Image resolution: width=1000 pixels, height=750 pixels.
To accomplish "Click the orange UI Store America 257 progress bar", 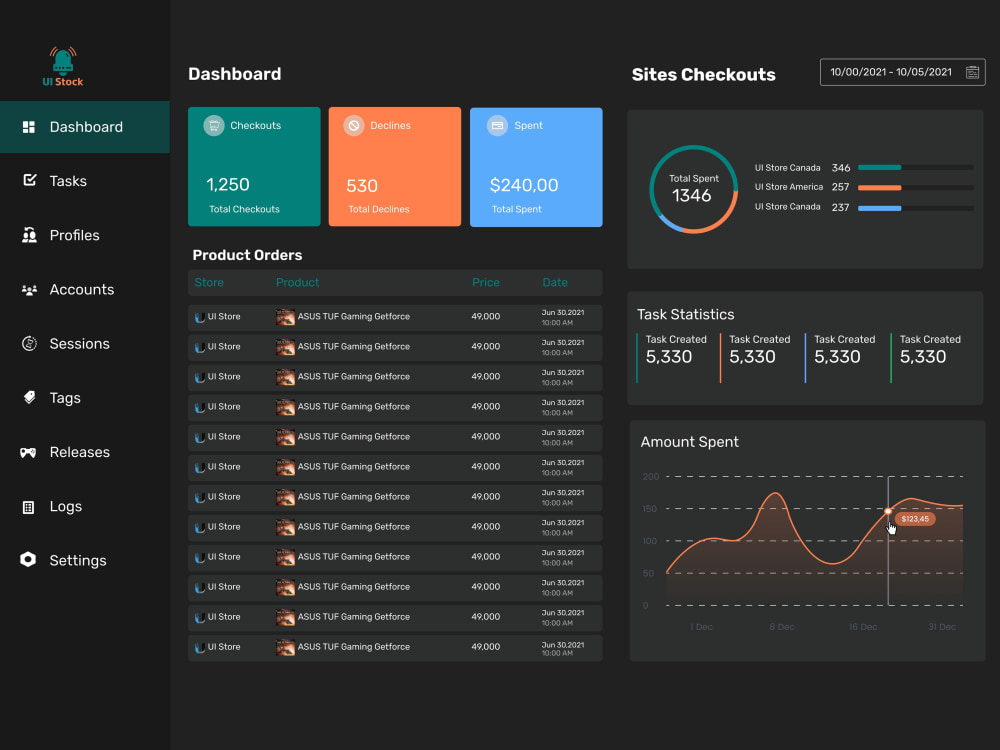I will (x=915, y=188).
